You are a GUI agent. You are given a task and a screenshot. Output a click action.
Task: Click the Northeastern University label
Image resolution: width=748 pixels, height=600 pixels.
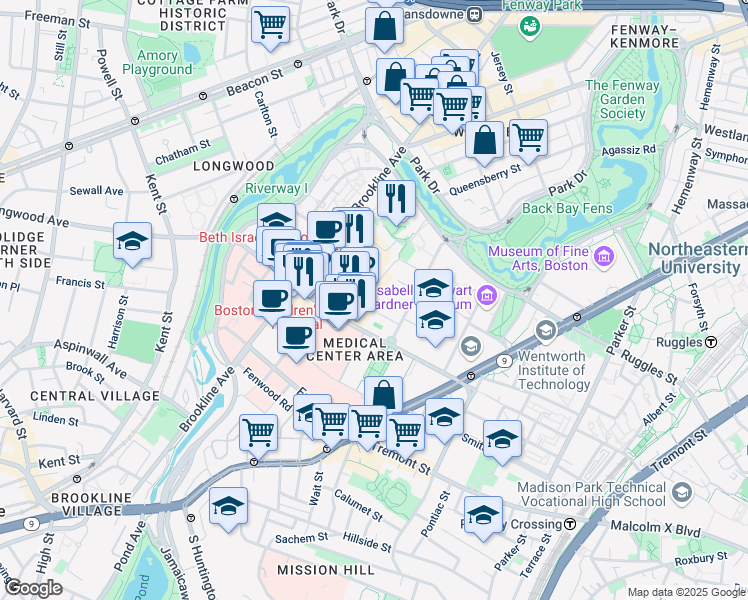click(698, 258)
